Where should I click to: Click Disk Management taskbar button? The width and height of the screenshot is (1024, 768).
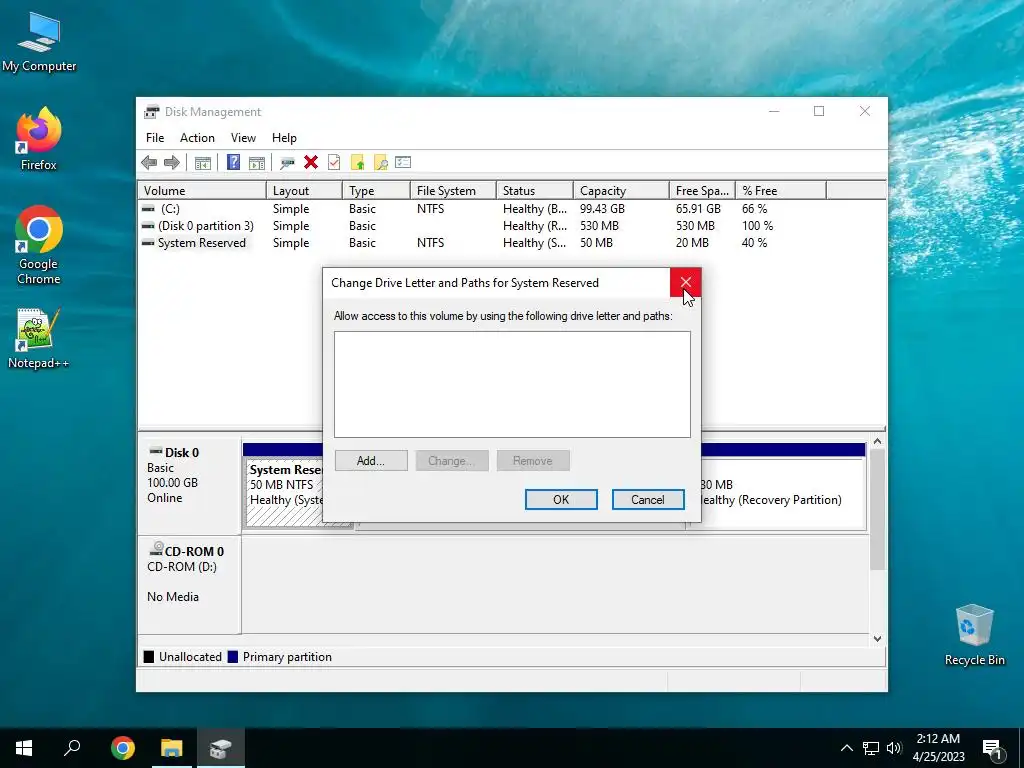221,748
